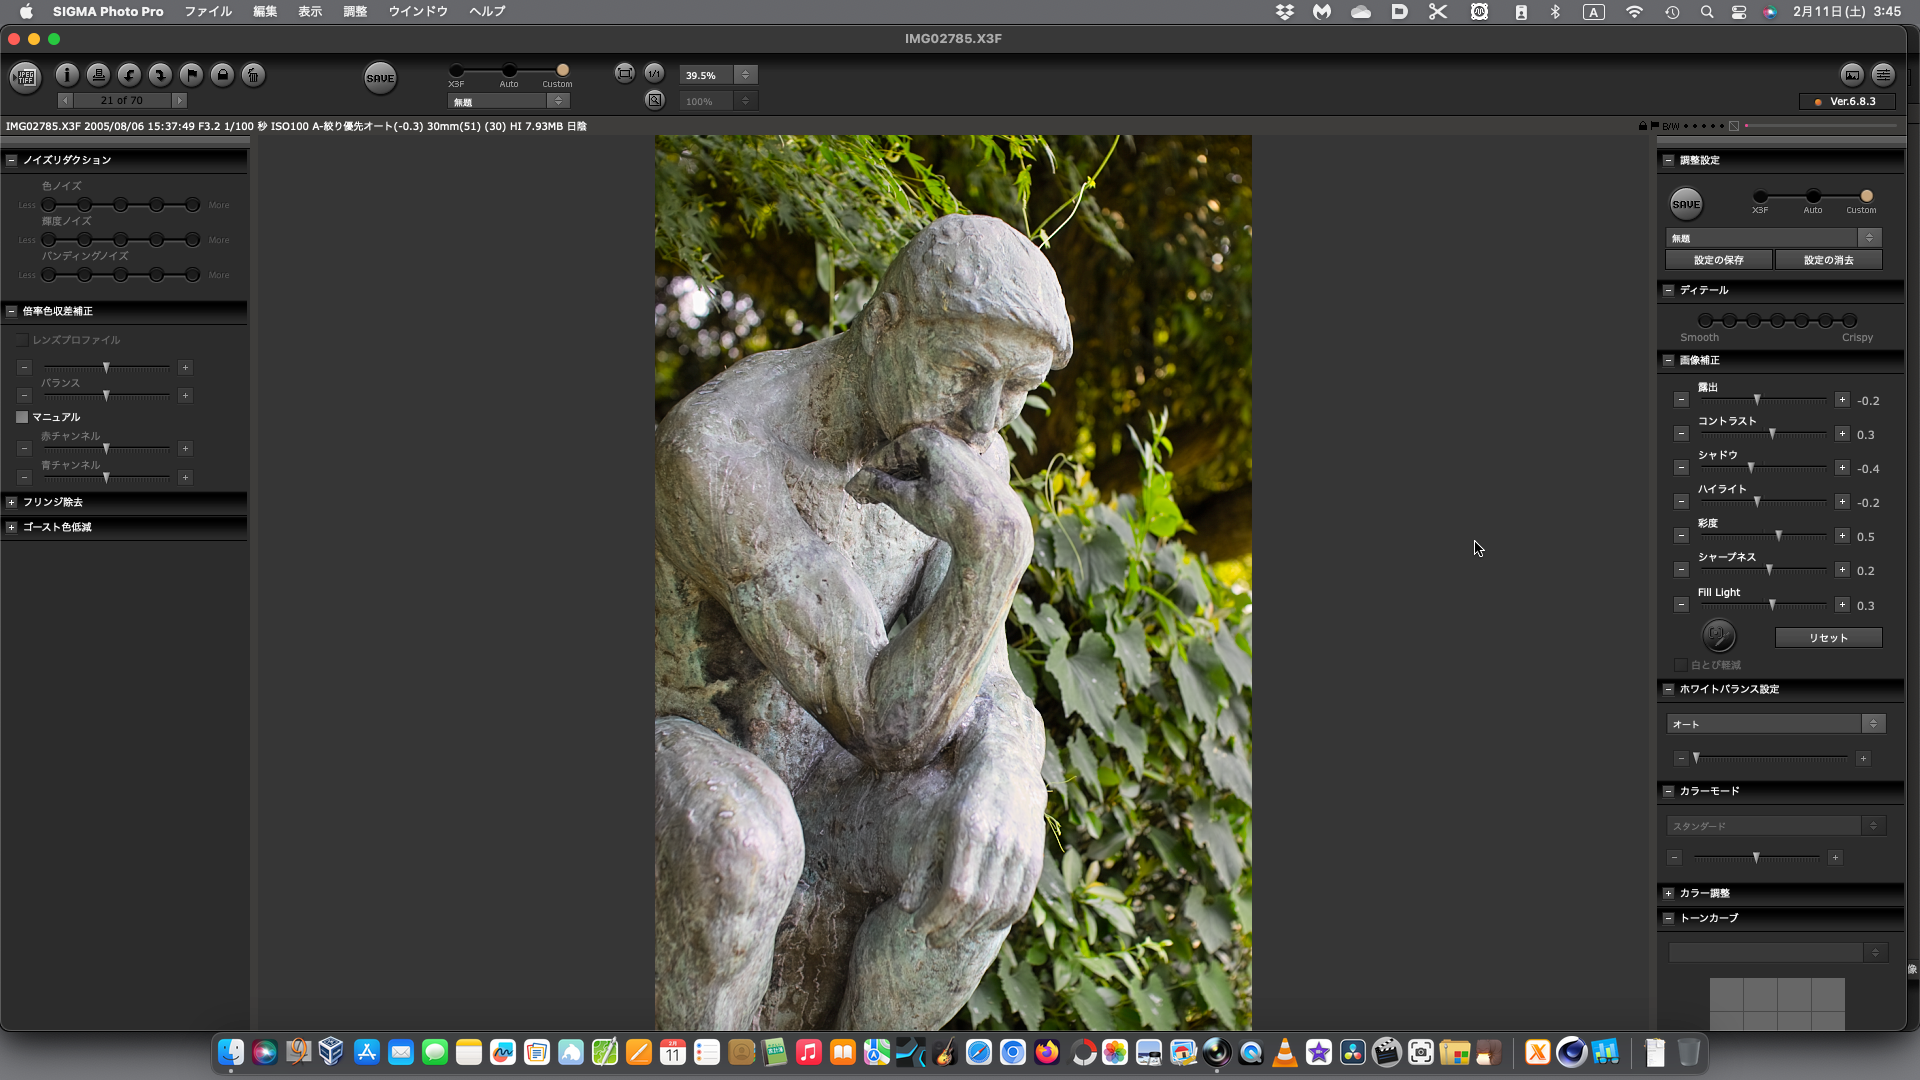The width and height of the screenshot is (1920, 1080).
Task: Rotate image left with toolbar icon
Action: coord(129,75)
